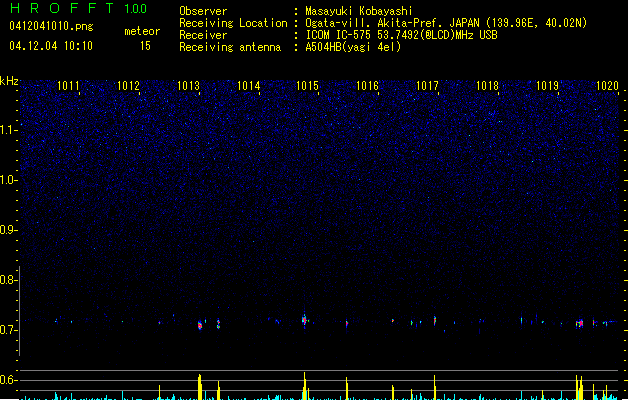The height and width of the screenshot is (400, 629).
Task: Click the 1020 time axis marker
Action: 607,85
